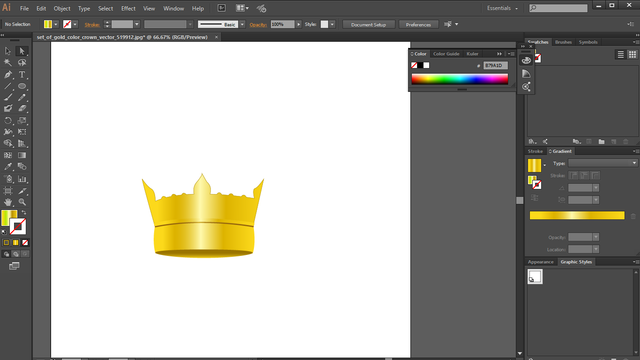
Task: Click the orange Opacity link label
Action: pyautogui.click(x=258, y=25)
